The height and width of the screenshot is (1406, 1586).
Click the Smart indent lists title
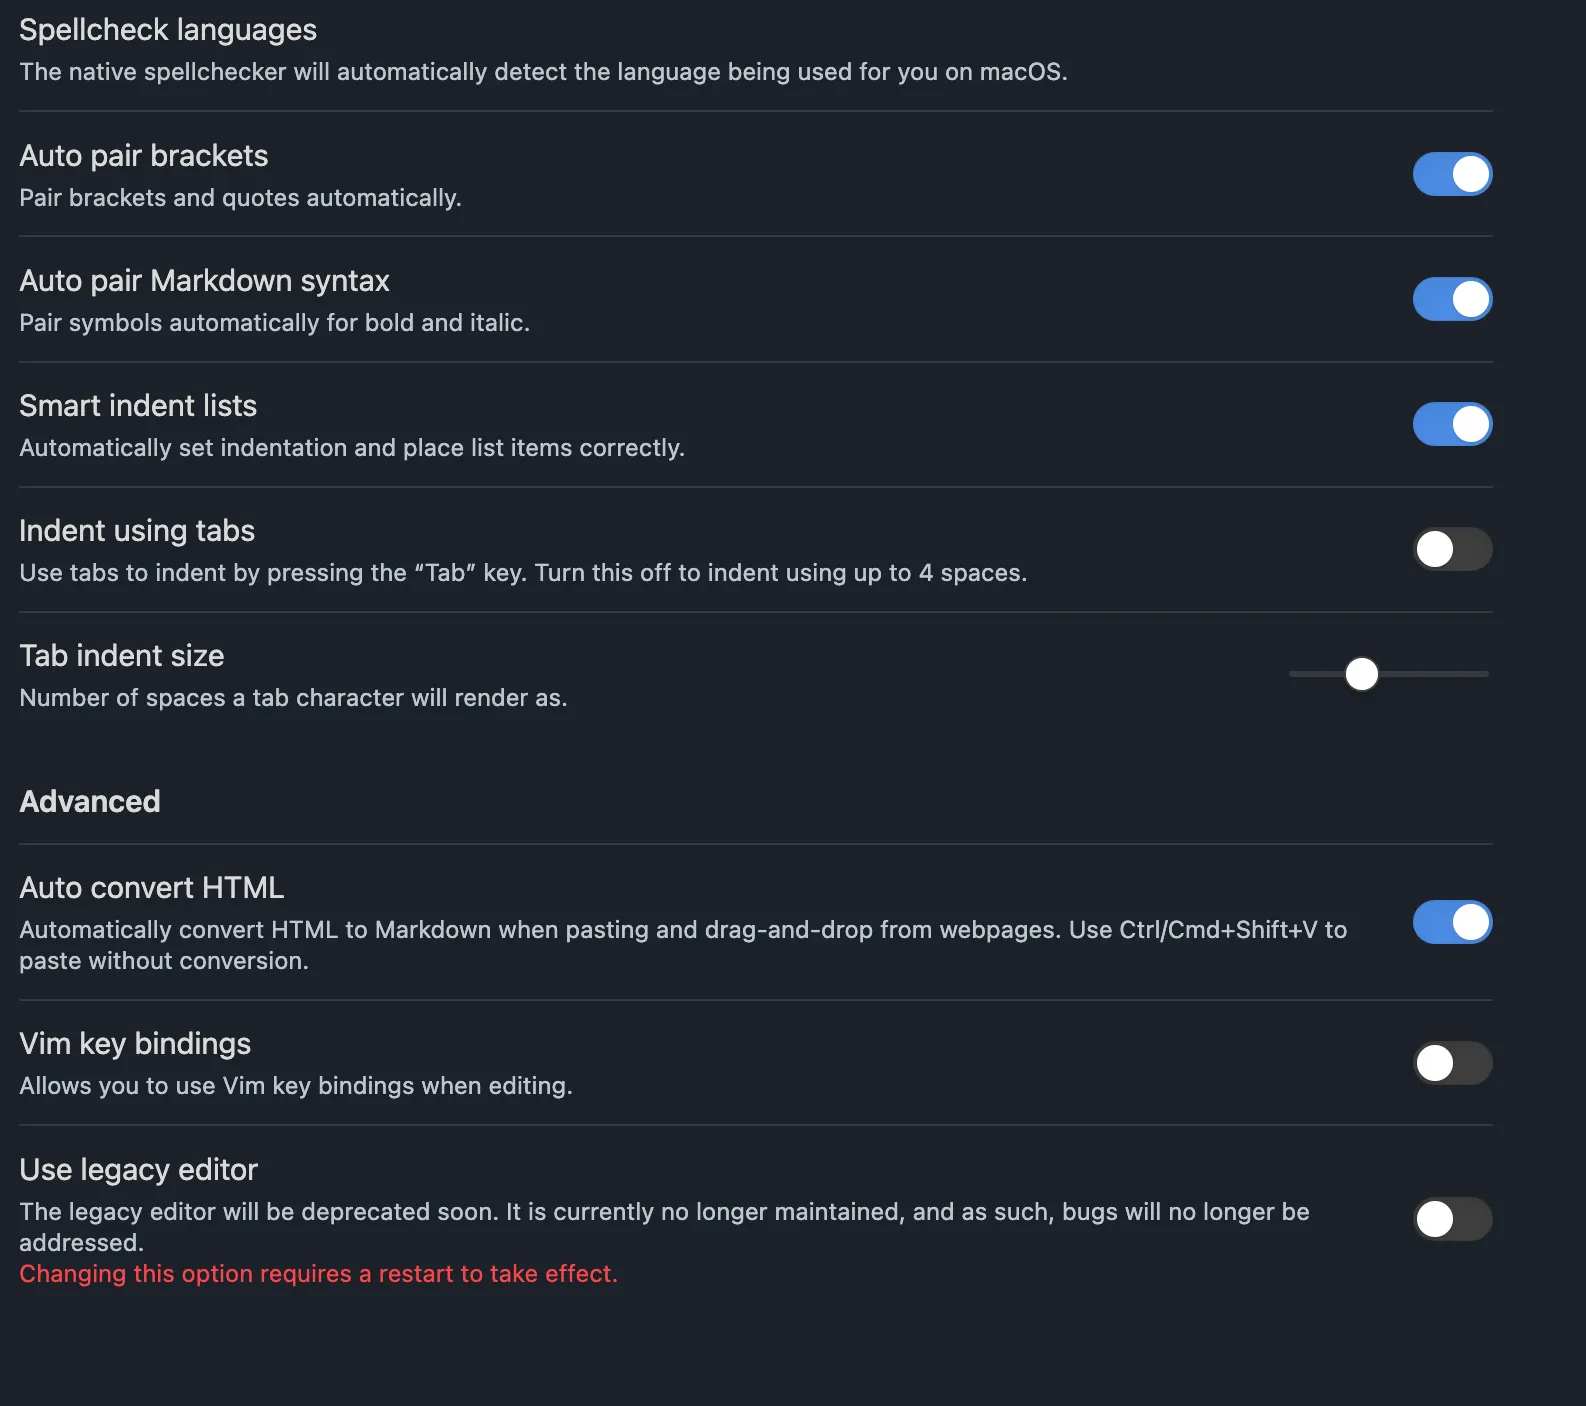pyautogui.click(x=138, y=406)
